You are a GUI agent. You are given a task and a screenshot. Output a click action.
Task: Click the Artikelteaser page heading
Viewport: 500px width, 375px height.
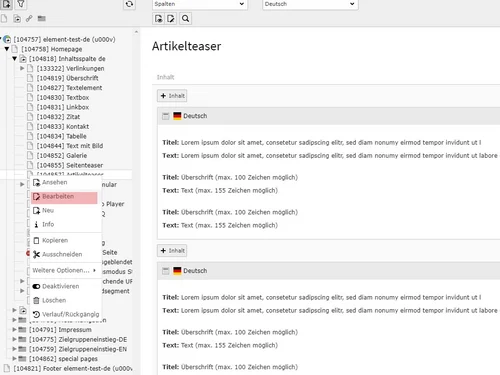[186, 46]
